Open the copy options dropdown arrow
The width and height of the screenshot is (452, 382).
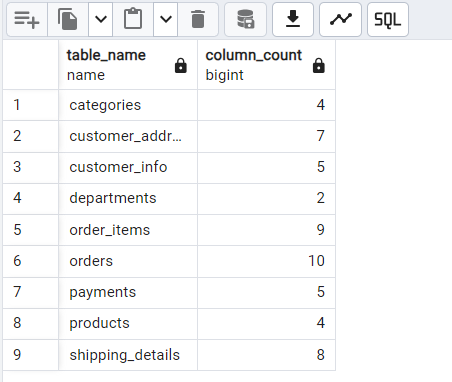(101, 19)
